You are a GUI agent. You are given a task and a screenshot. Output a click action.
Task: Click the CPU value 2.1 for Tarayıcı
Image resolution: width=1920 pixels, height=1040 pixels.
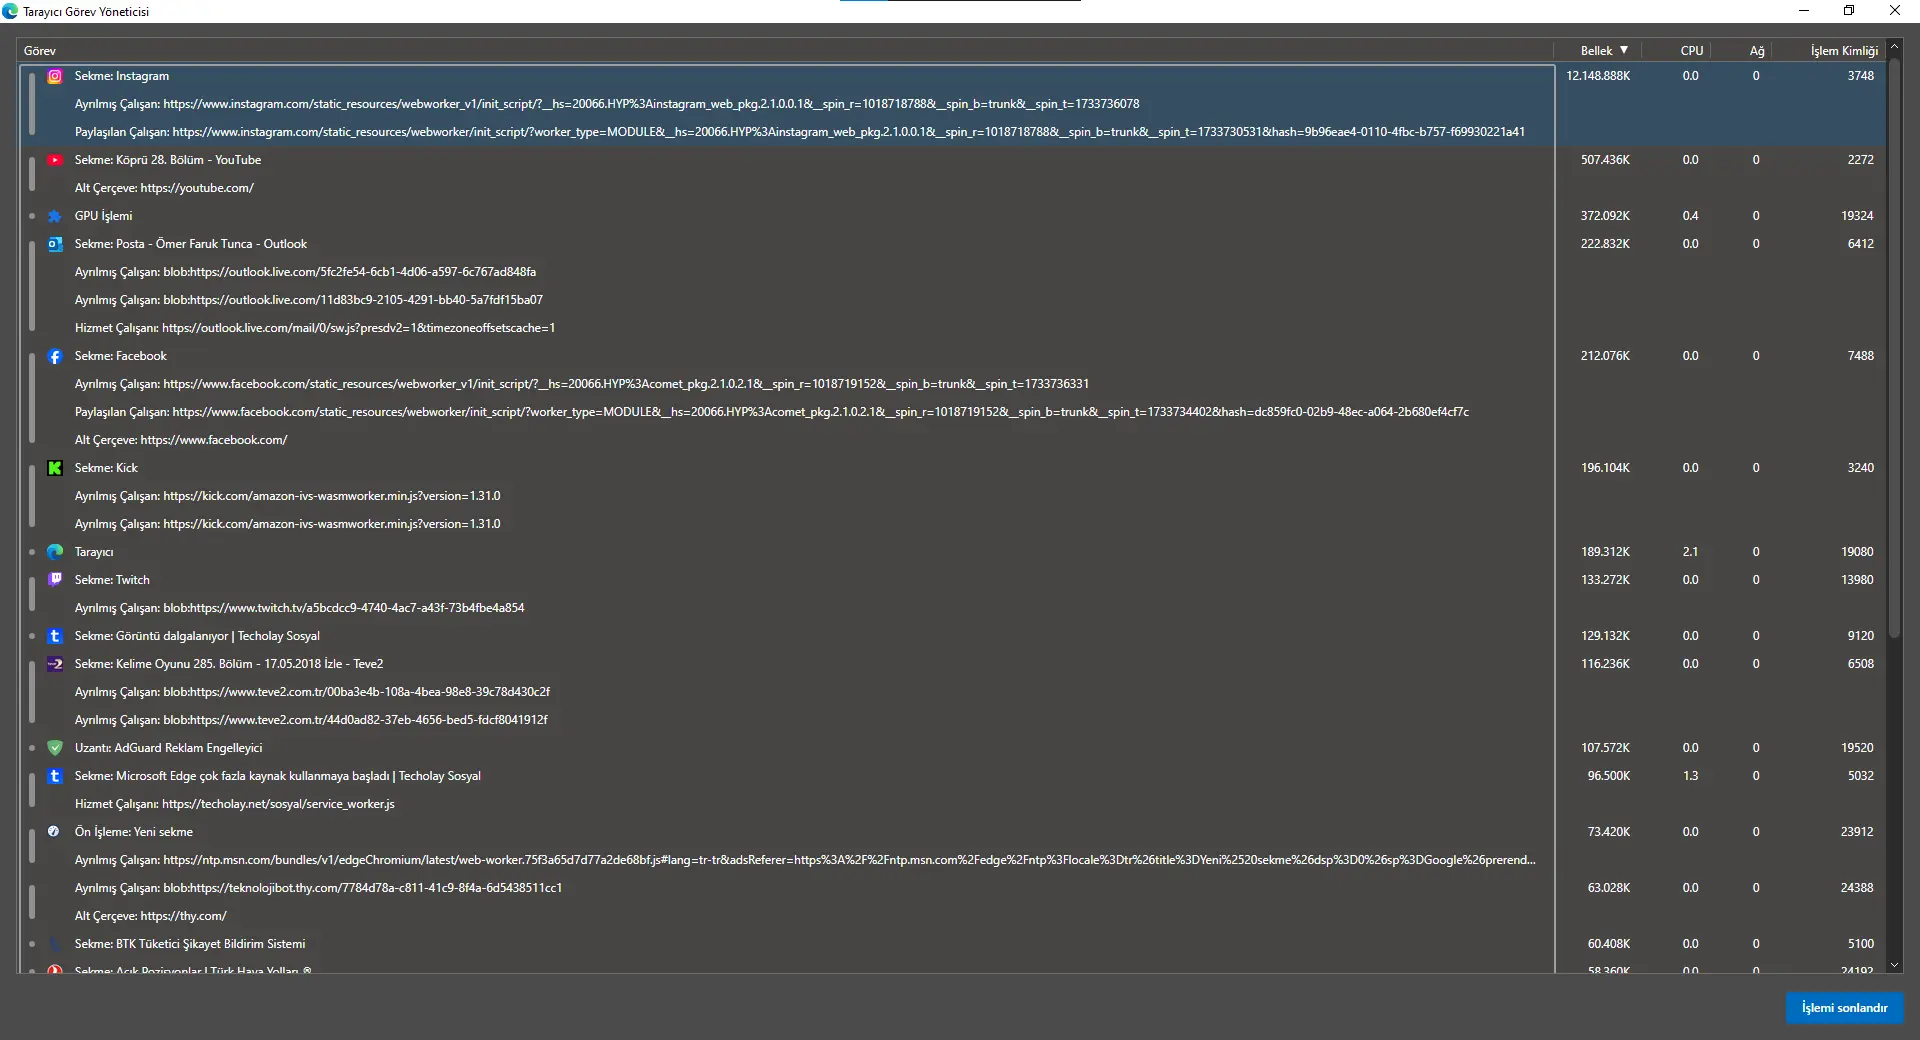[1690, 552]
